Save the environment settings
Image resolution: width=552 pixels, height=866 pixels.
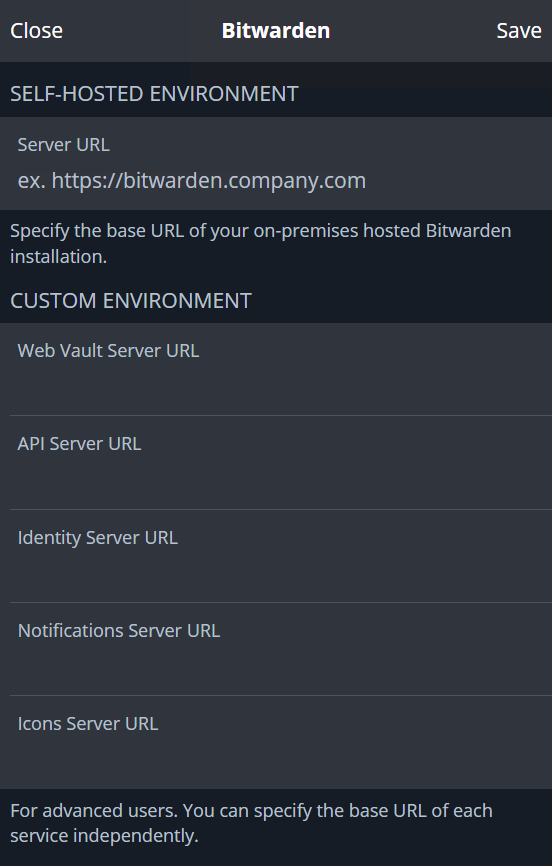[x=518, y=30]
